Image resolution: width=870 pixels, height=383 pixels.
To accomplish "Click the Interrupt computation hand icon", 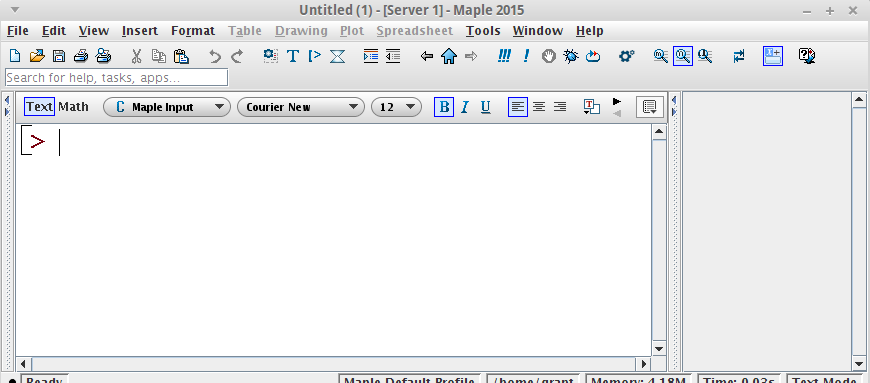I will (549, 56).
